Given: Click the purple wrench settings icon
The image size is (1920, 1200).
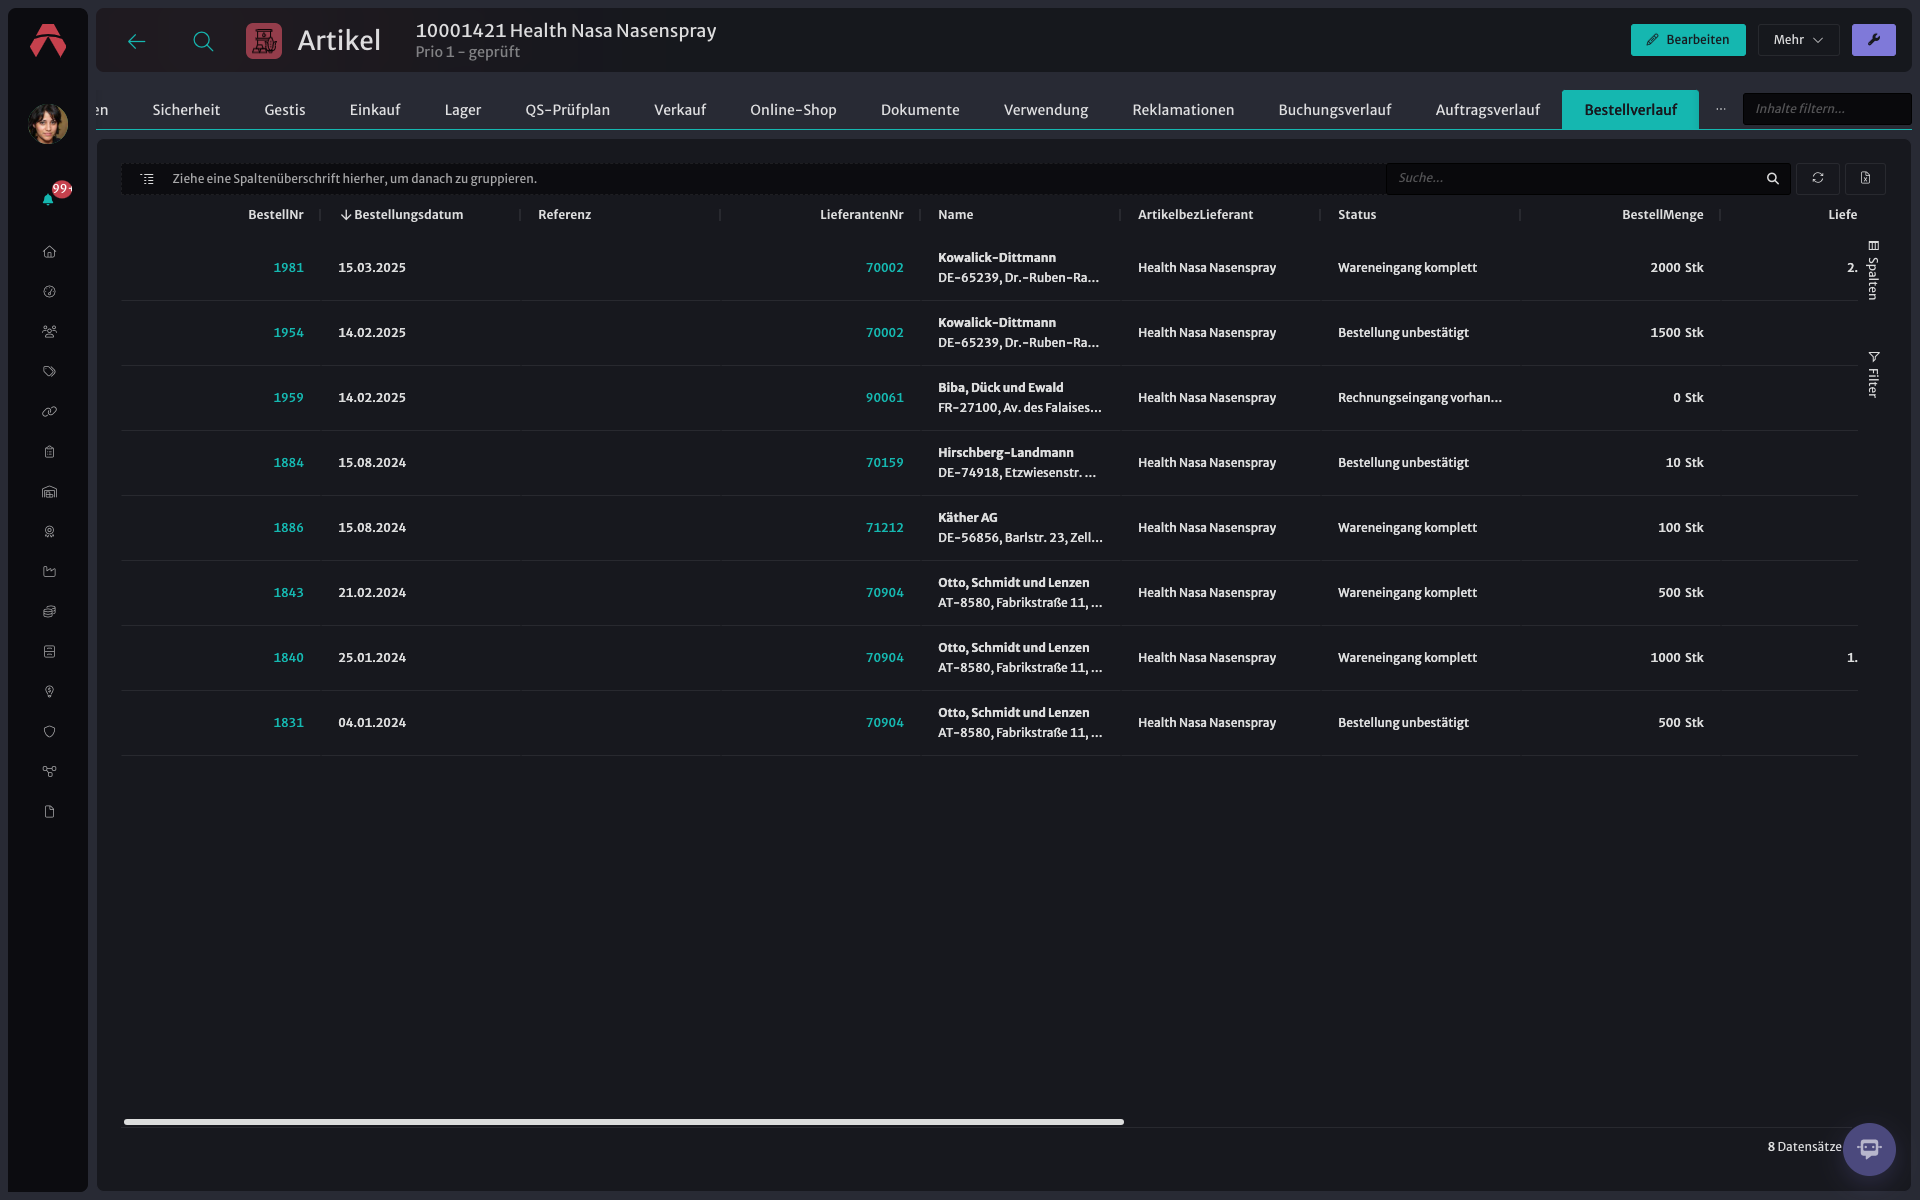Looking at the screenshot, I should tap(1873, 40).
